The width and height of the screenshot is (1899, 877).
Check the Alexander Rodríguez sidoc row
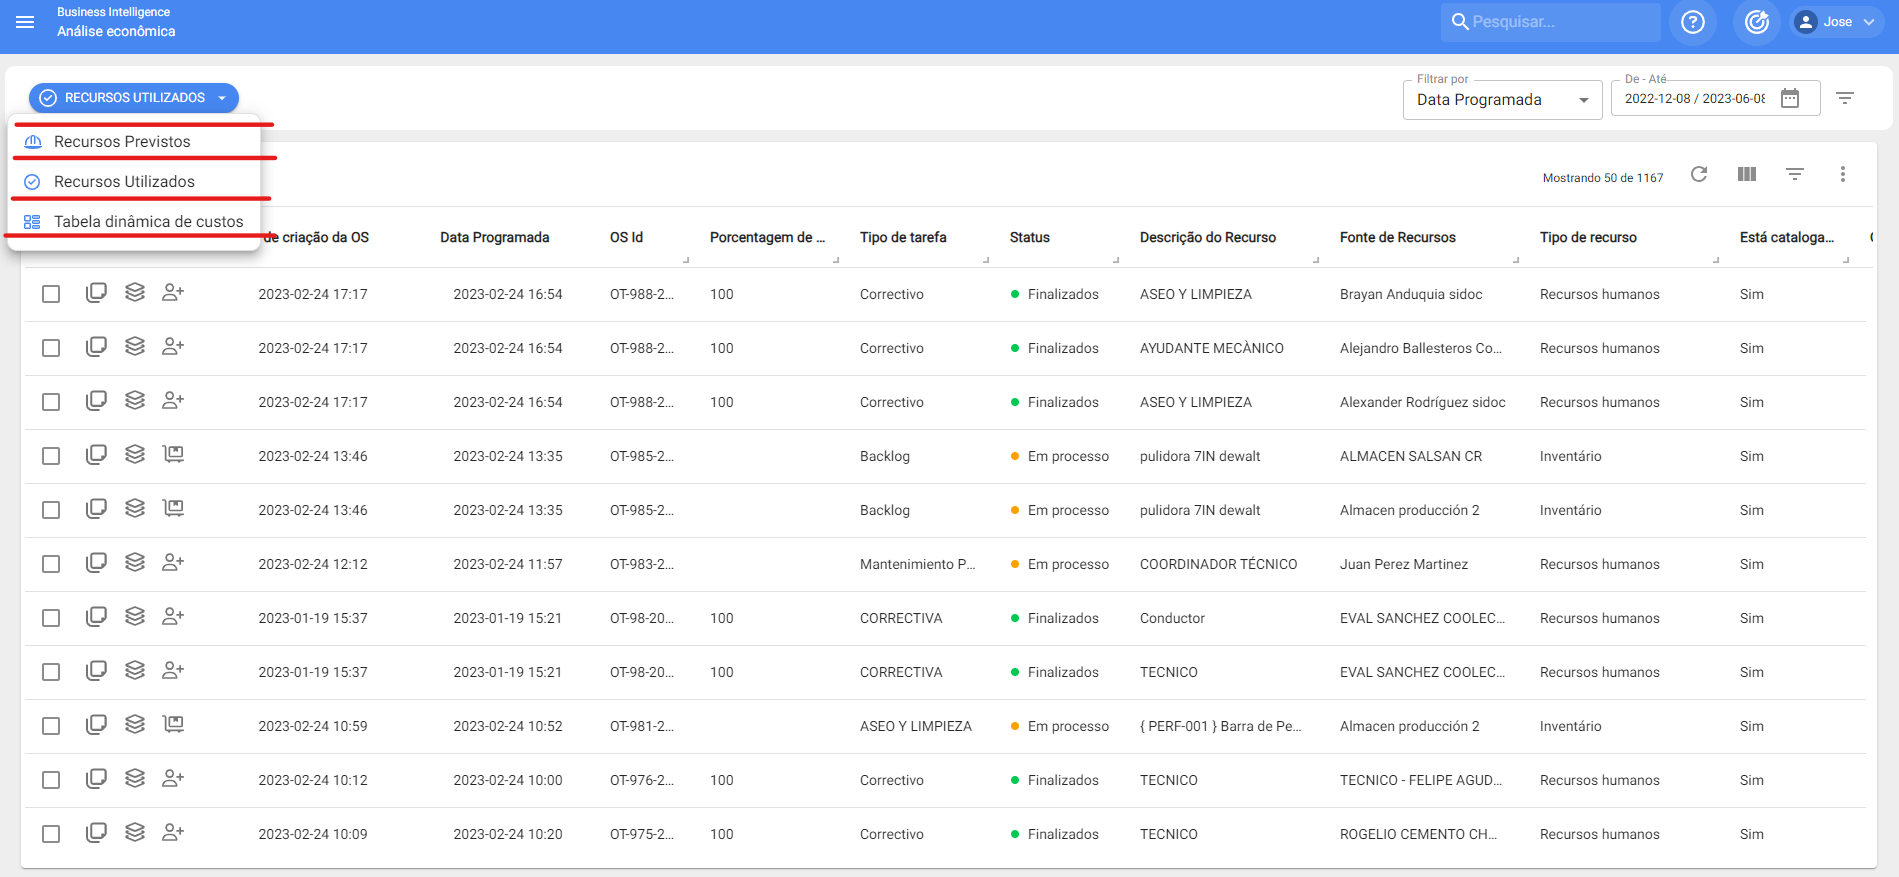point(51,402)
